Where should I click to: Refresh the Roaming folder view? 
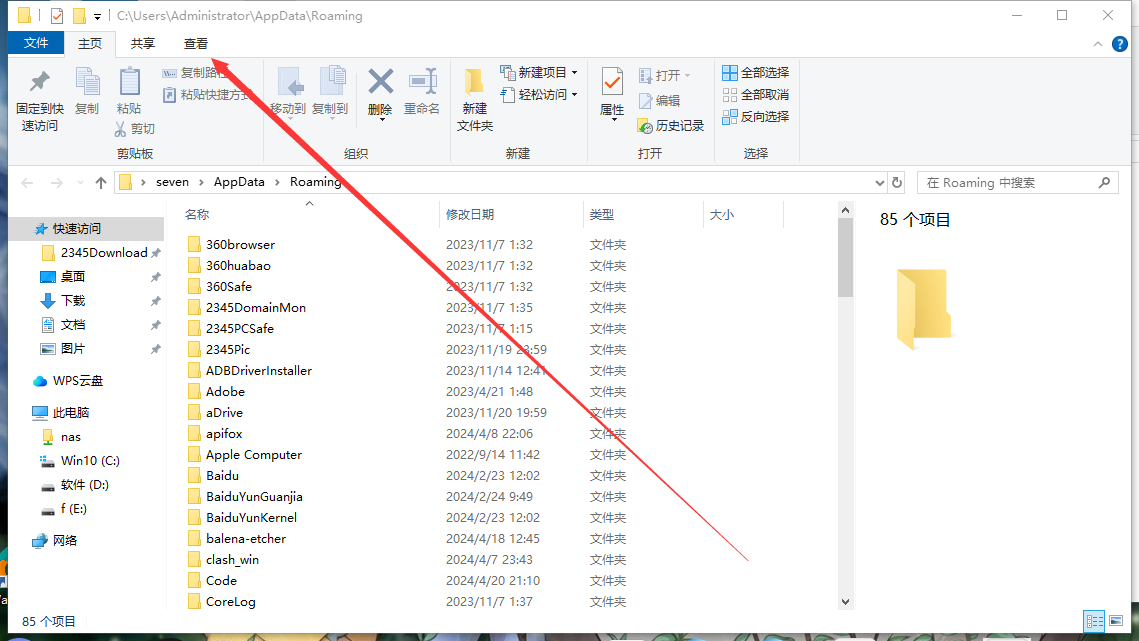(897, 182)
